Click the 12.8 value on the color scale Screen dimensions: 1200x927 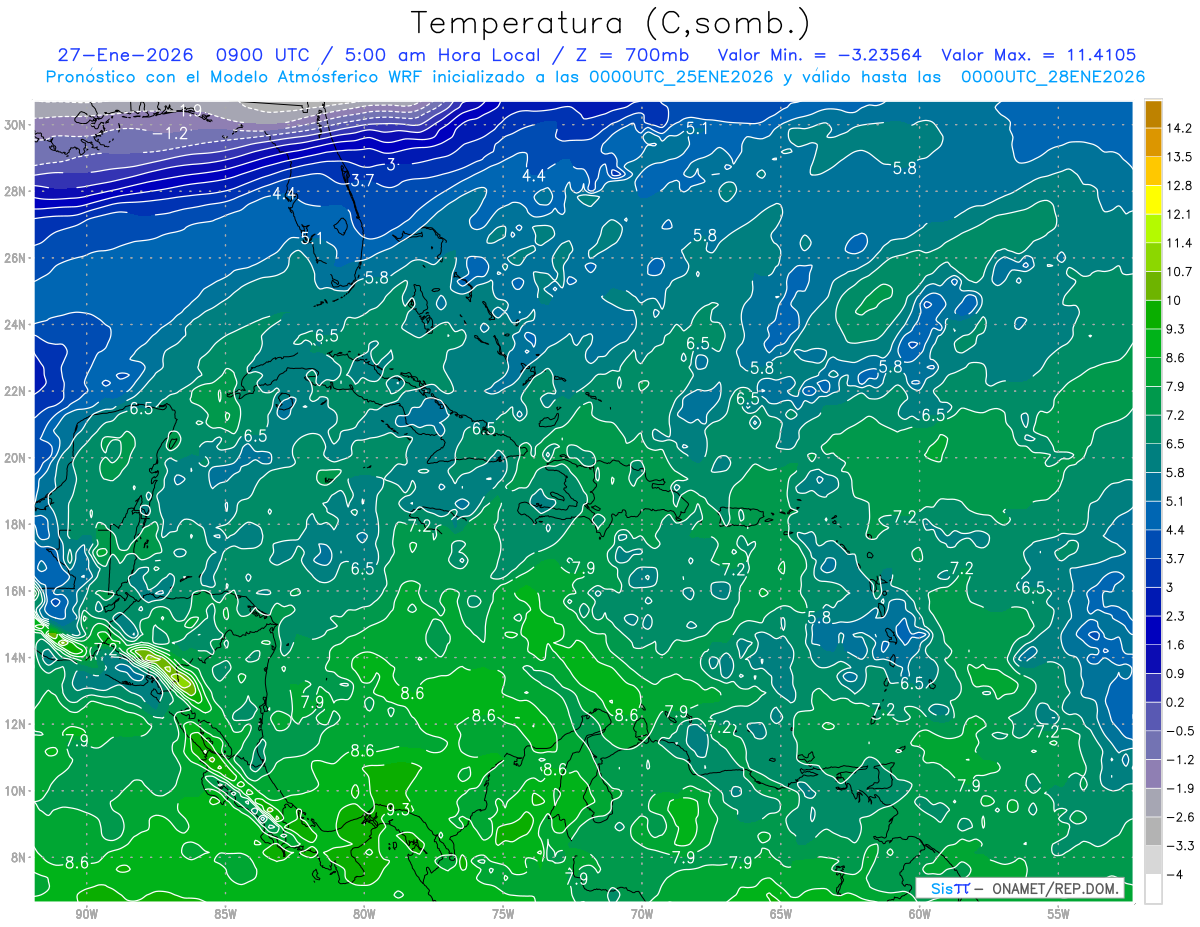[x=1178, y=185]
